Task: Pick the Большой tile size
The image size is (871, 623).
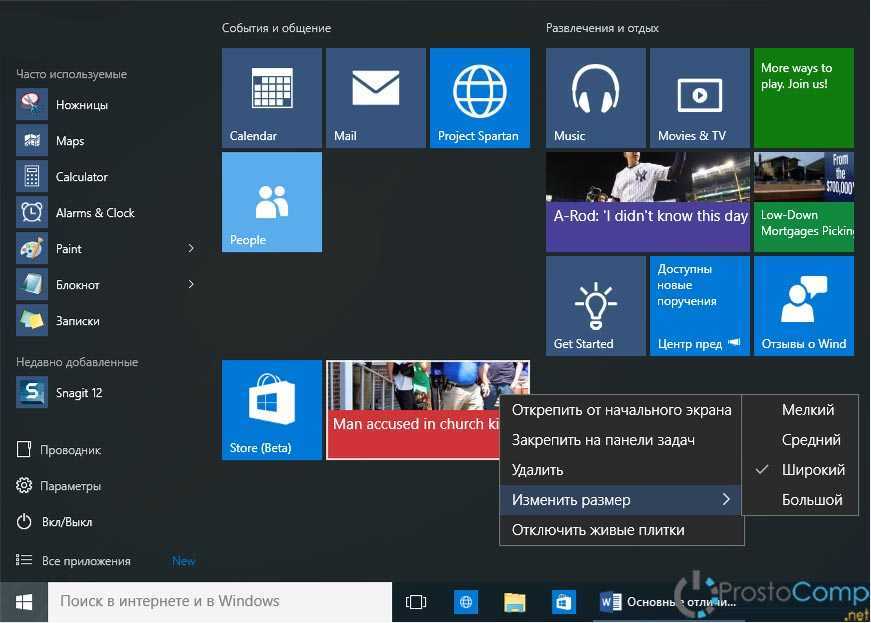Action: (812, 500)
